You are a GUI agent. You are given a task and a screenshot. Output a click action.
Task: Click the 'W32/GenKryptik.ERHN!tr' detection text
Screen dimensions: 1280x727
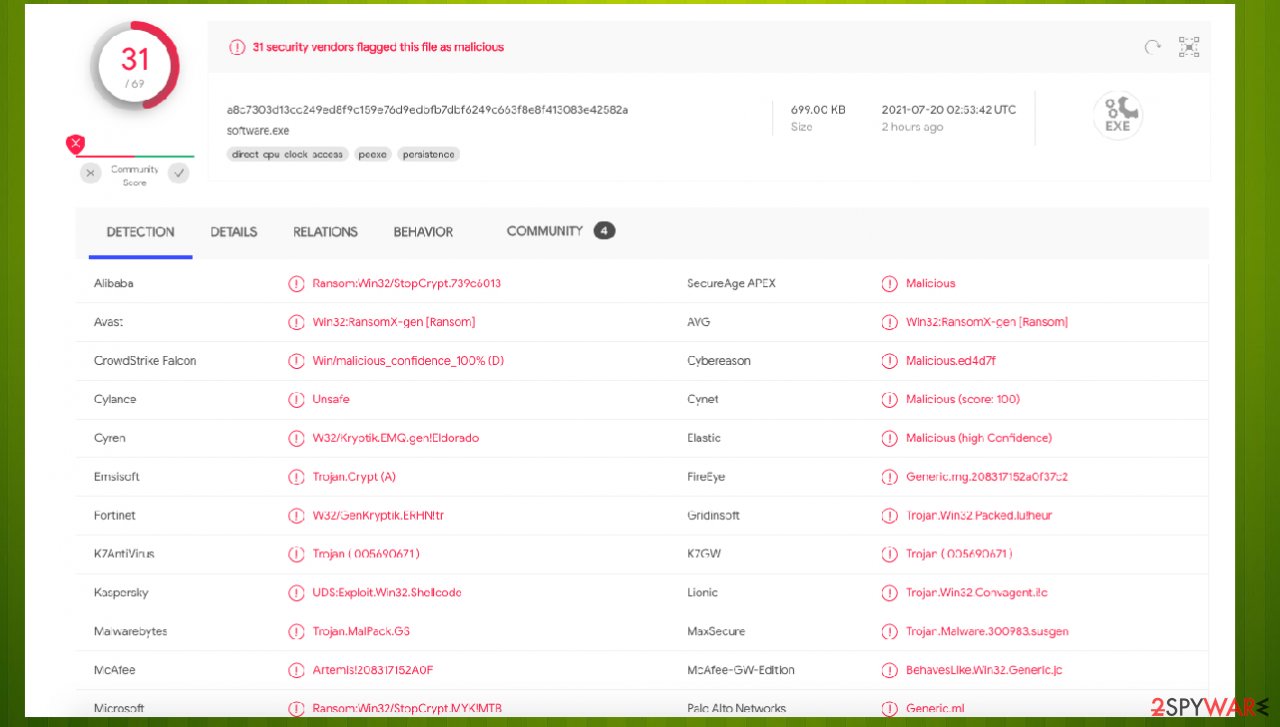pos(378,516)
